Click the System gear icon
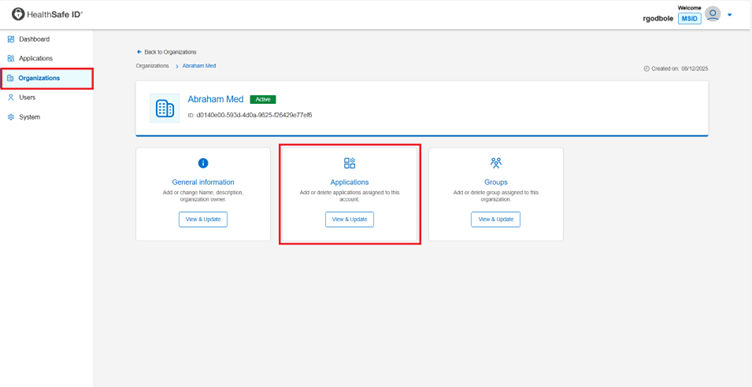Screen dimensions: 752x387 [11, 117]
